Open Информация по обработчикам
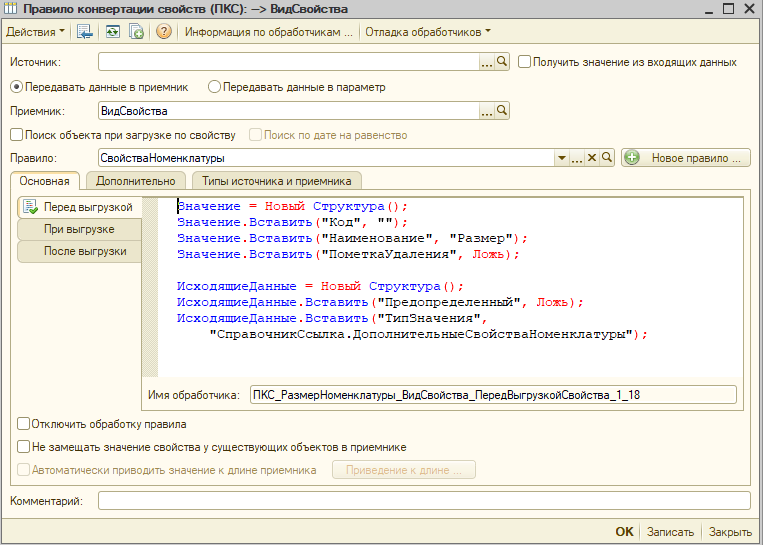The height and width of the screenshot is (545, 763). pos(269,32)
